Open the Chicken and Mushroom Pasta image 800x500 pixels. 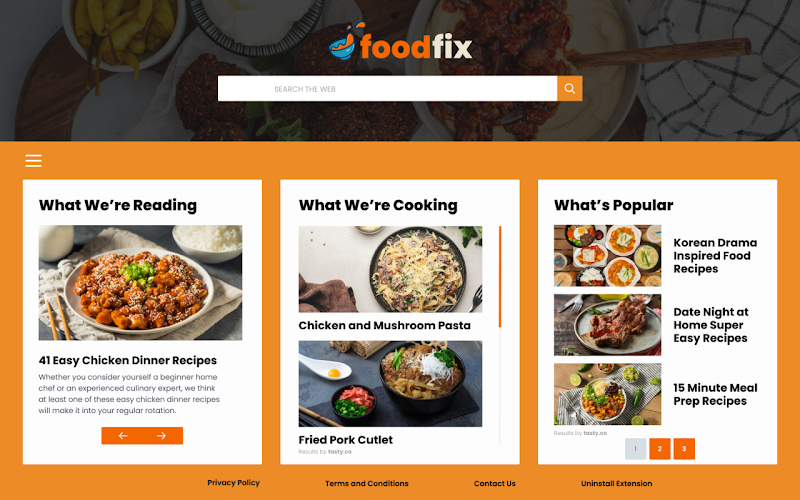[390, 269]
